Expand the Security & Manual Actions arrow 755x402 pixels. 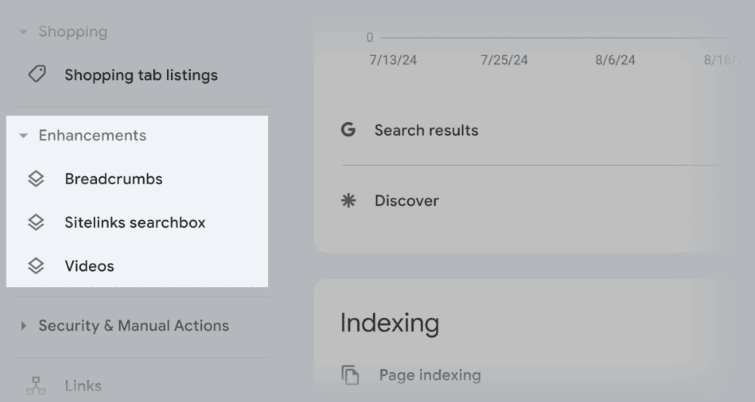click(x=23, y=326)
